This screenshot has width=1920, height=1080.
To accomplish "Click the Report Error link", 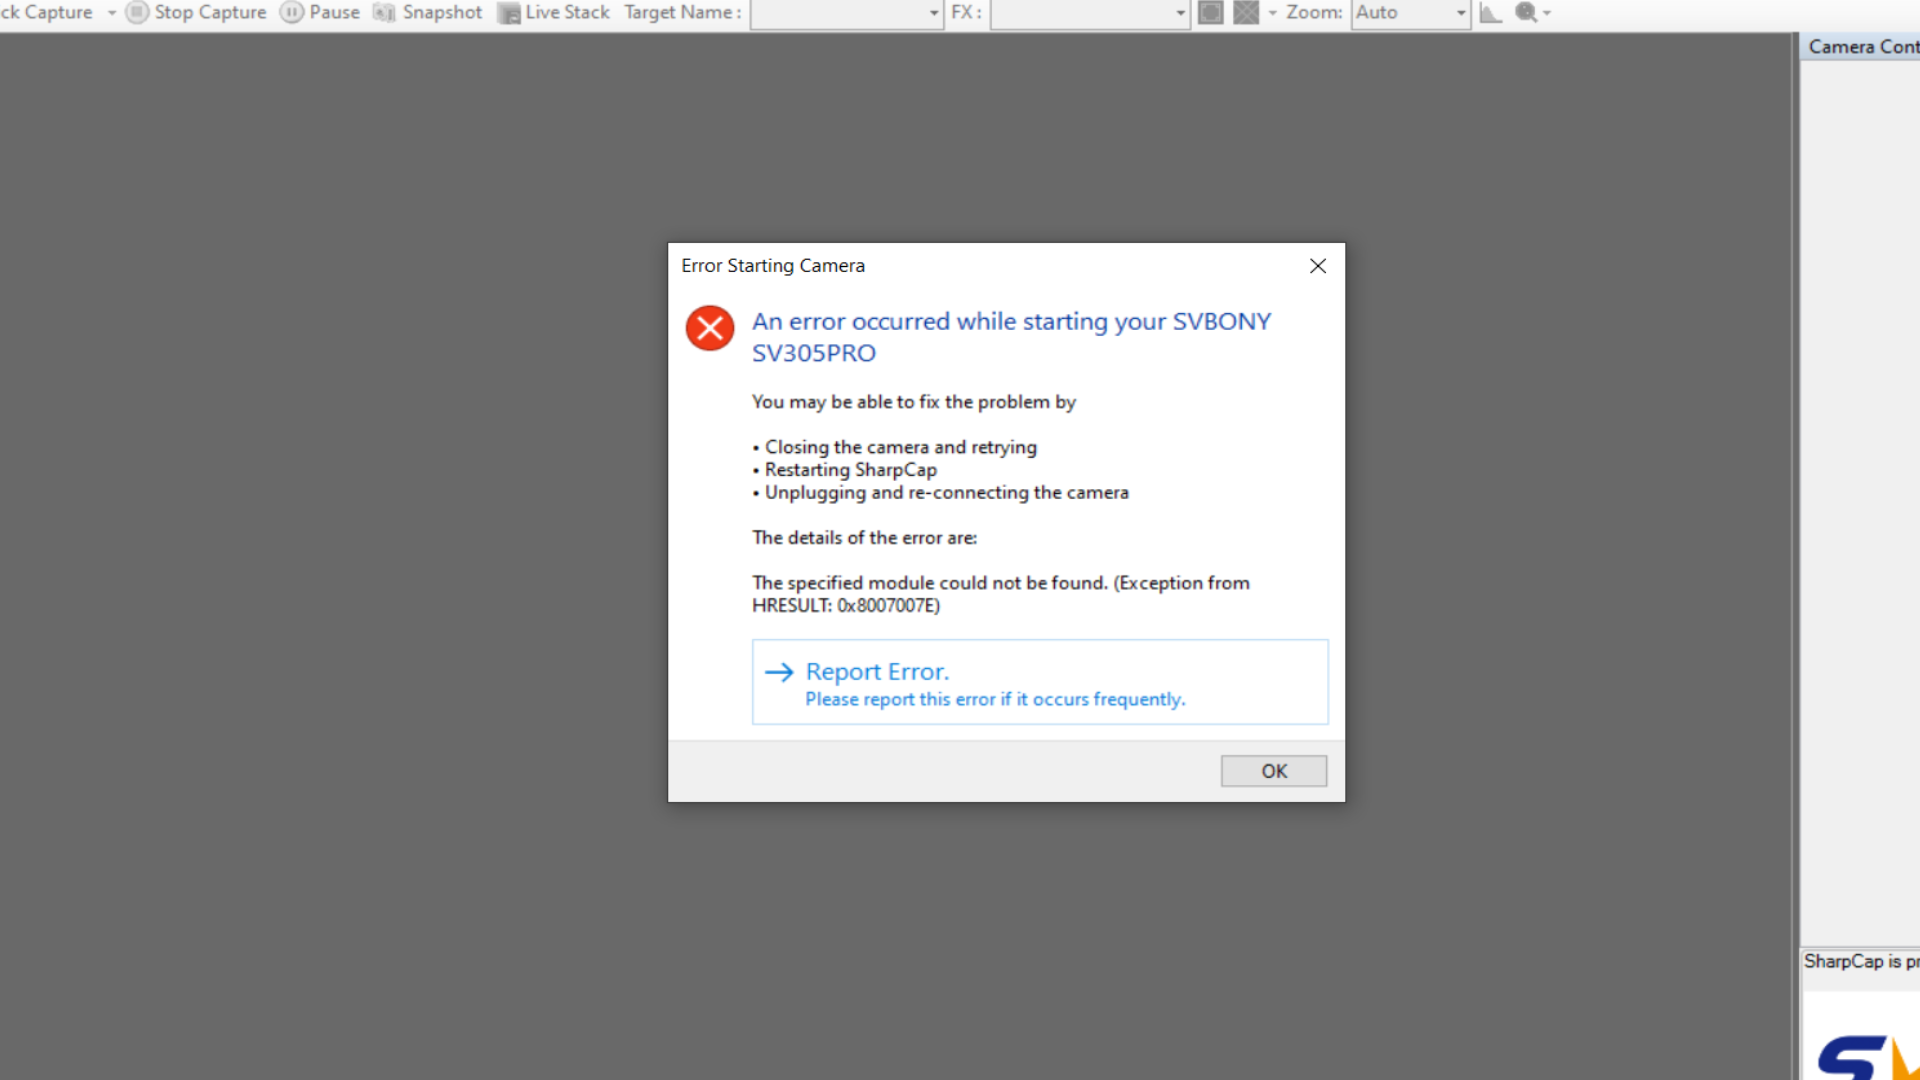I will (1040, 682).
